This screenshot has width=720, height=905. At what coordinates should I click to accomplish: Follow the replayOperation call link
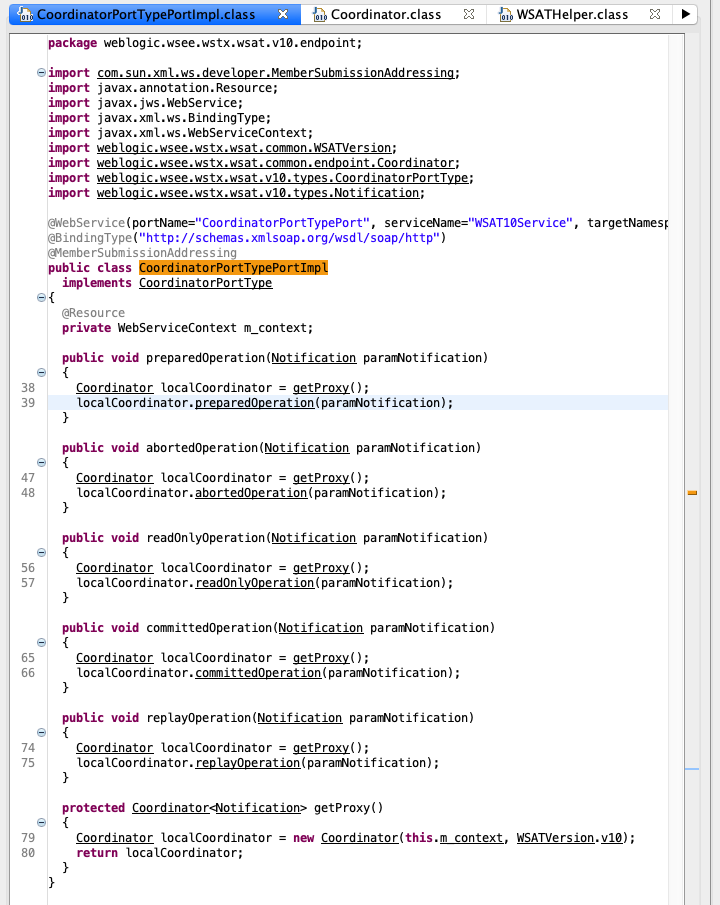click(248, 763)
